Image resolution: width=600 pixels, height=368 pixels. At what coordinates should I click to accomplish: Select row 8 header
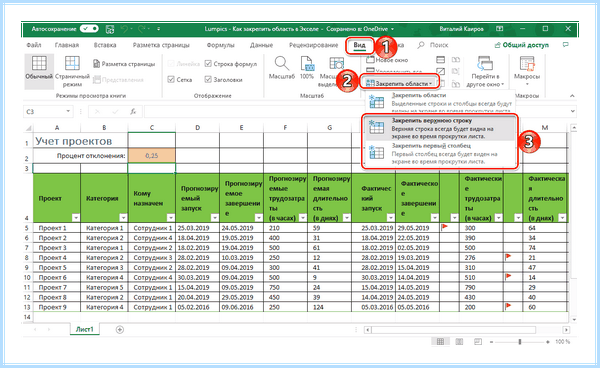click(27, 257)
